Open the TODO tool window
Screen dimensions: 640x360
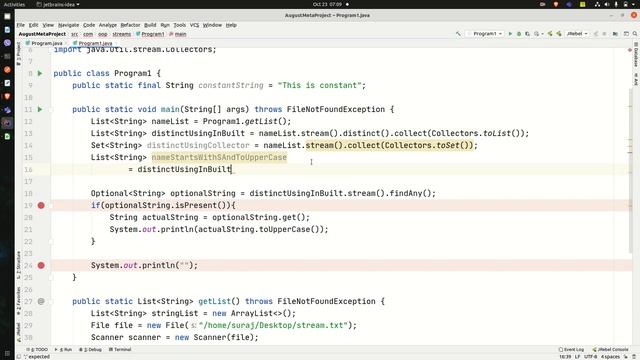click(x=37, y=349)
